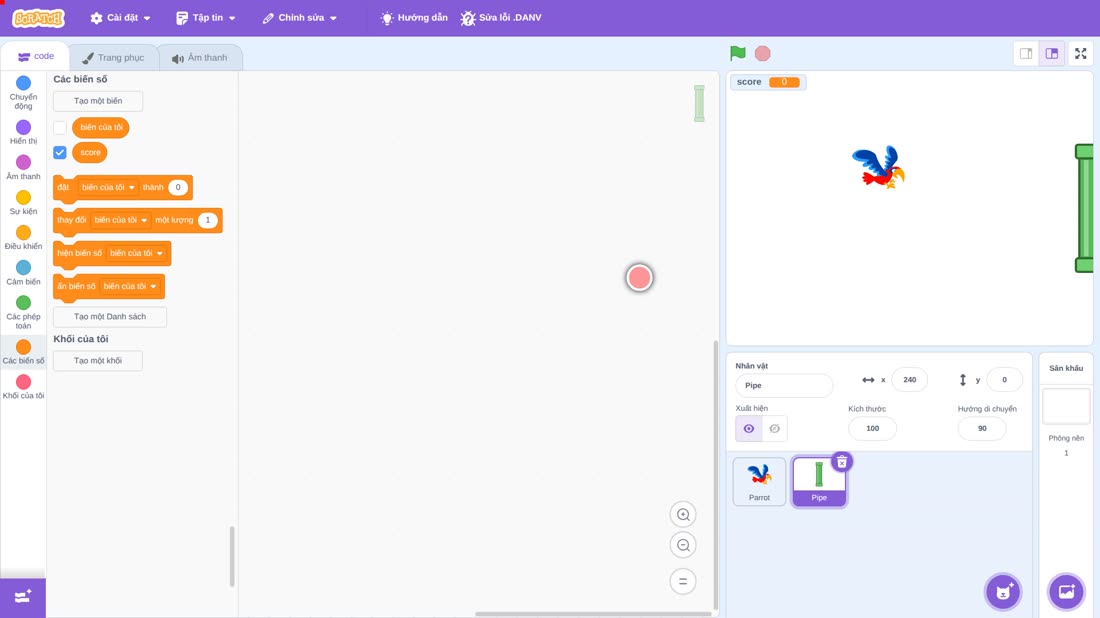Check the 'biến của tôi' variable checkbox
The image size is (1100, 618).
[60, 128]
